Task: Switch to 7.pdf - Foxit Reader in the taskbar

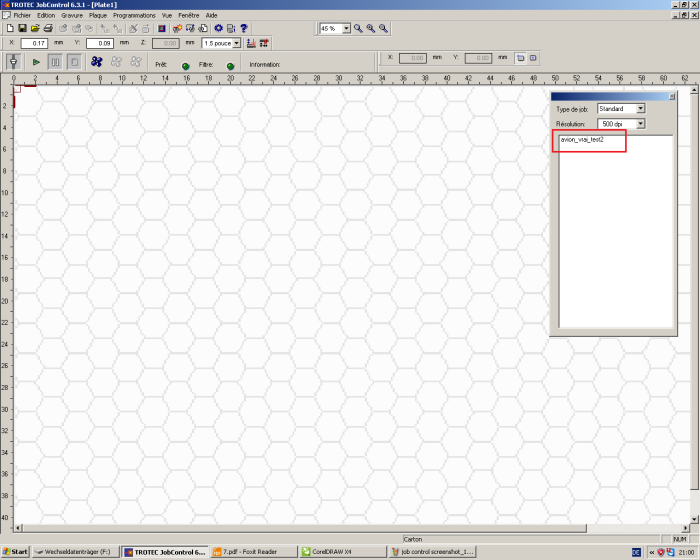Action: 254,552
